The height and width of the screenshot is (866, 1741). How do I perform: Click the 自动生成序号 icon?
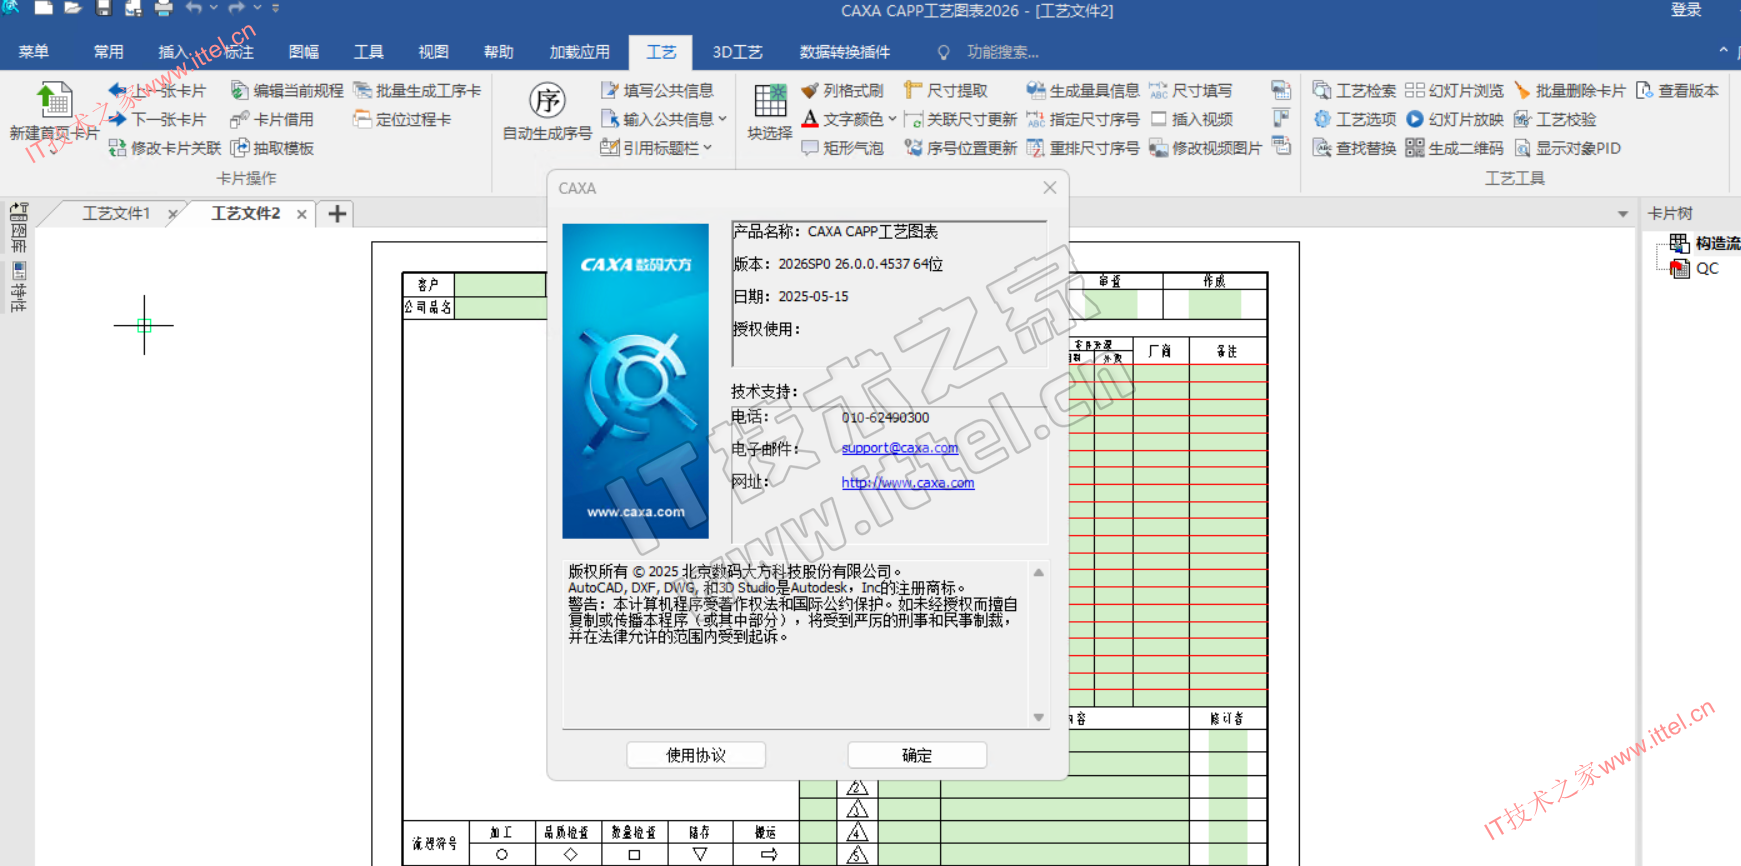click(547, 101)
